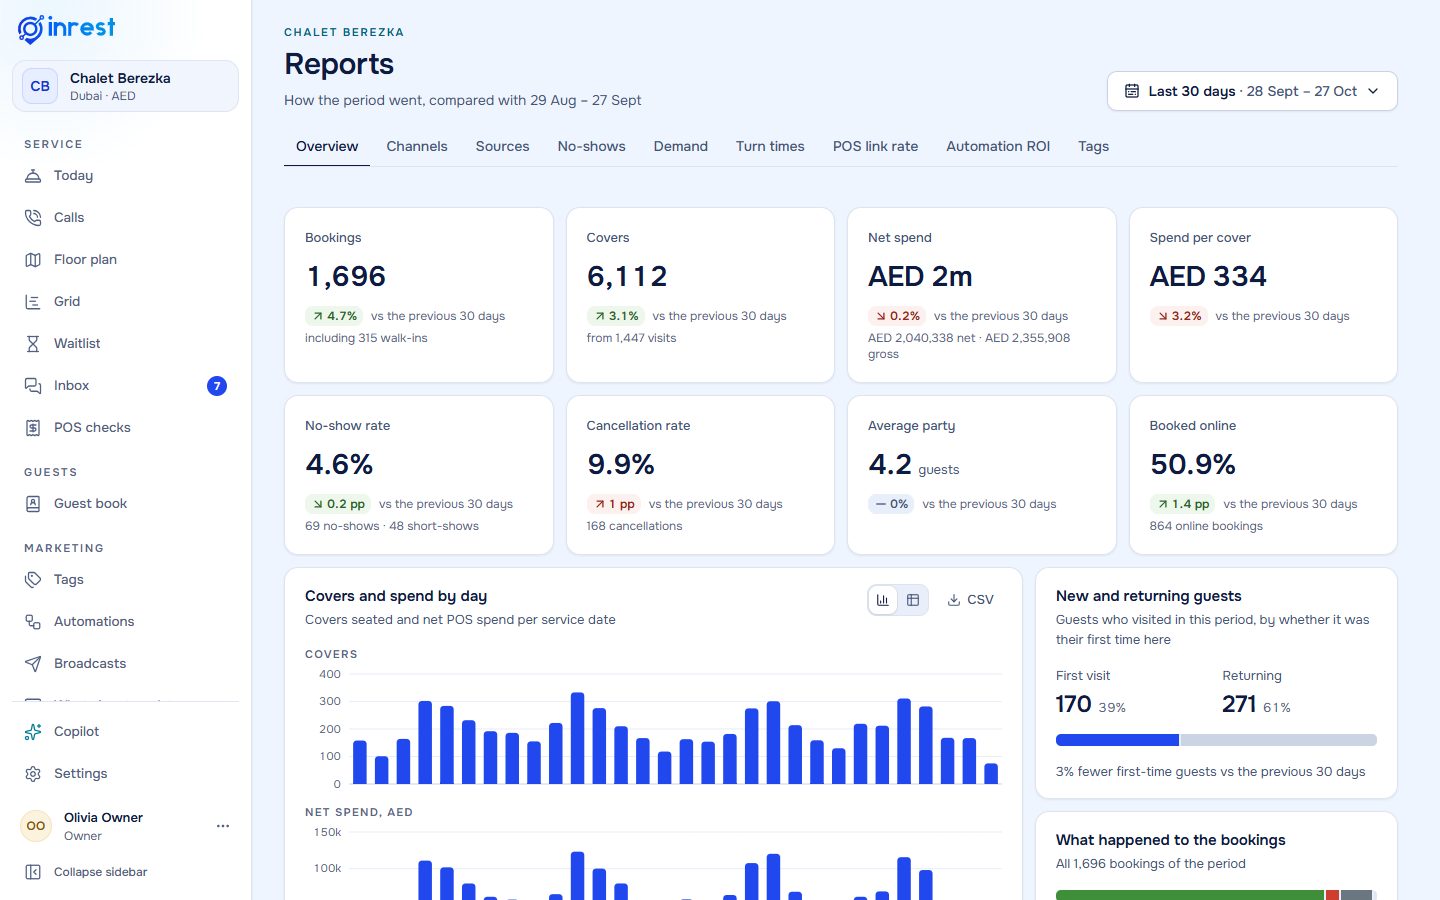Open Grid via its list icon
This screenshot has height=900, width=1440.
(x=33, y=301)
